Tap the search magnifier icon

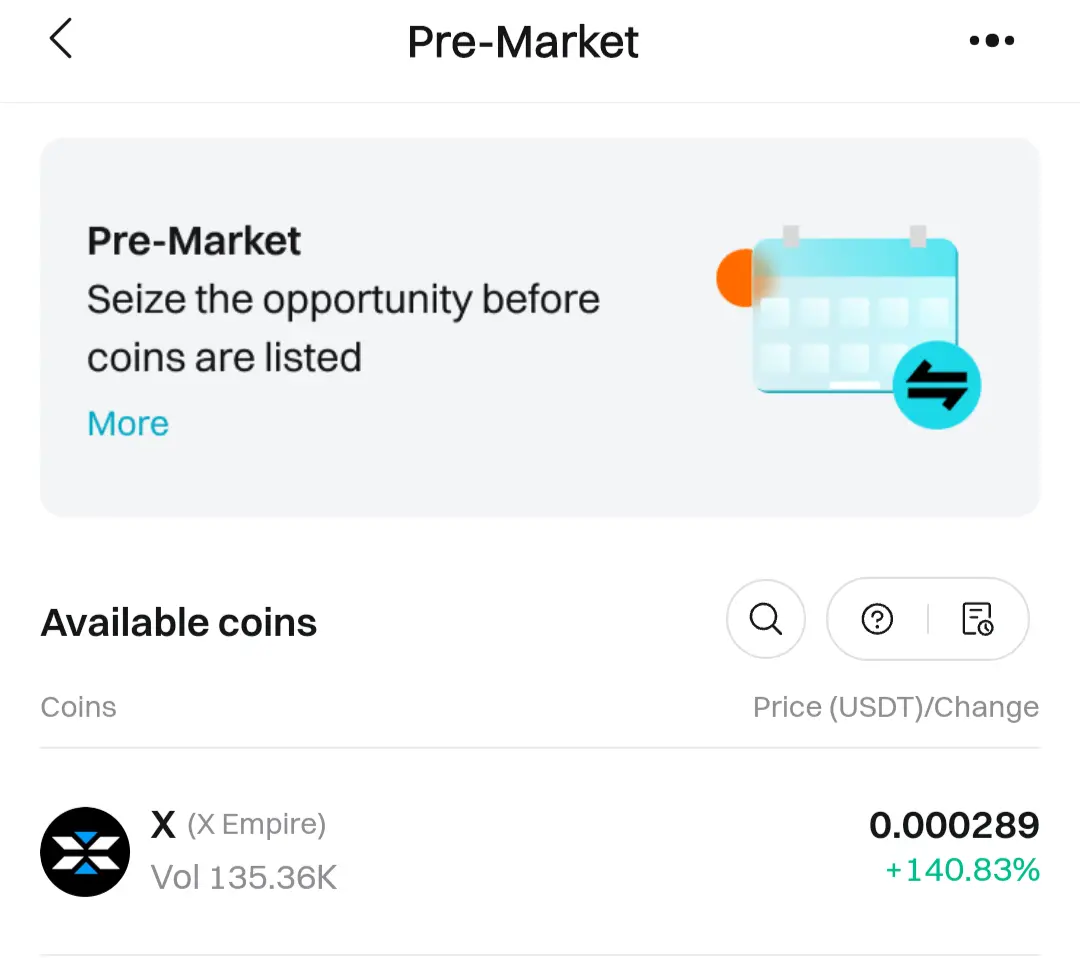coord(766,619)
